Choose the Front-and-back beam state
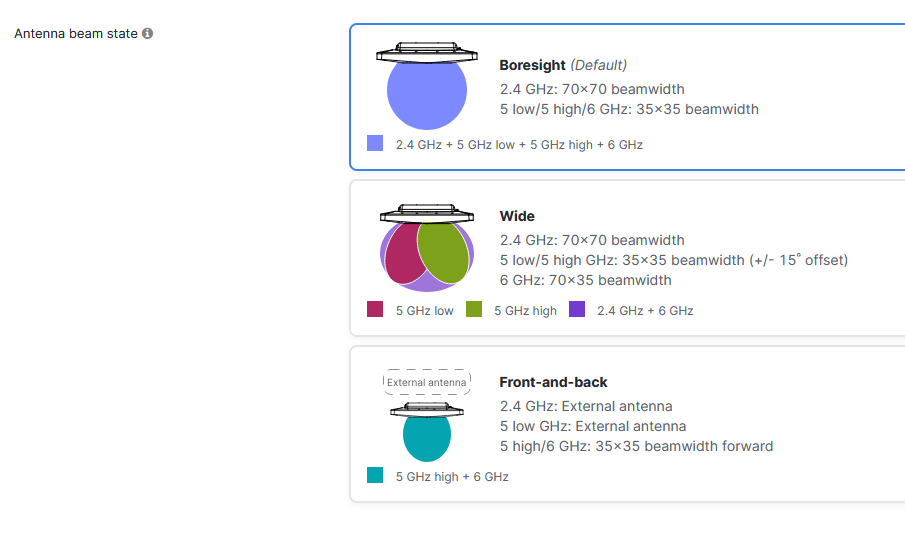 coord(627,424)
